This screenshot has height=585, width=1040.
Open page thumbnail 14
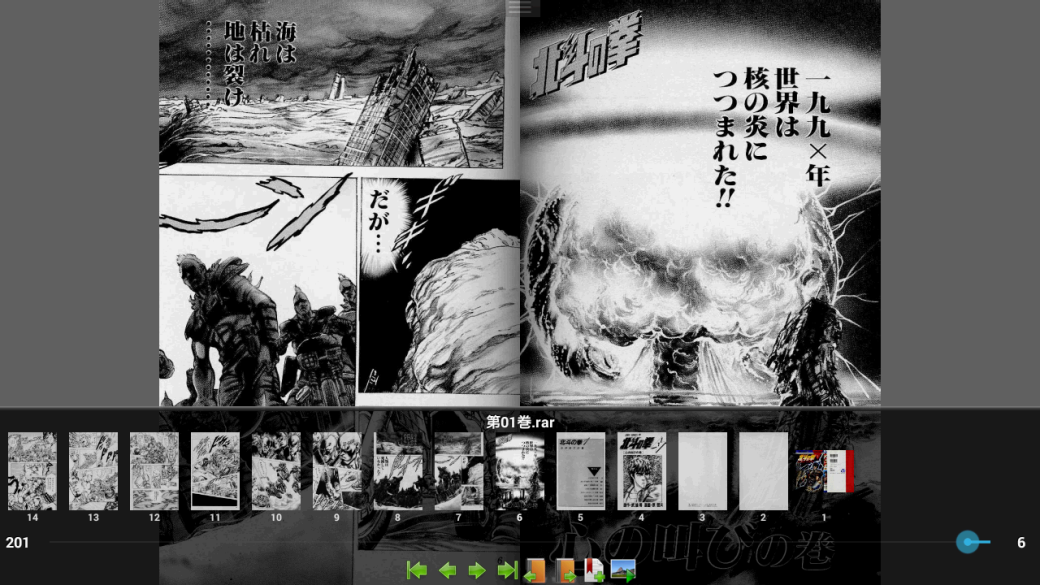tap(32, 471)
